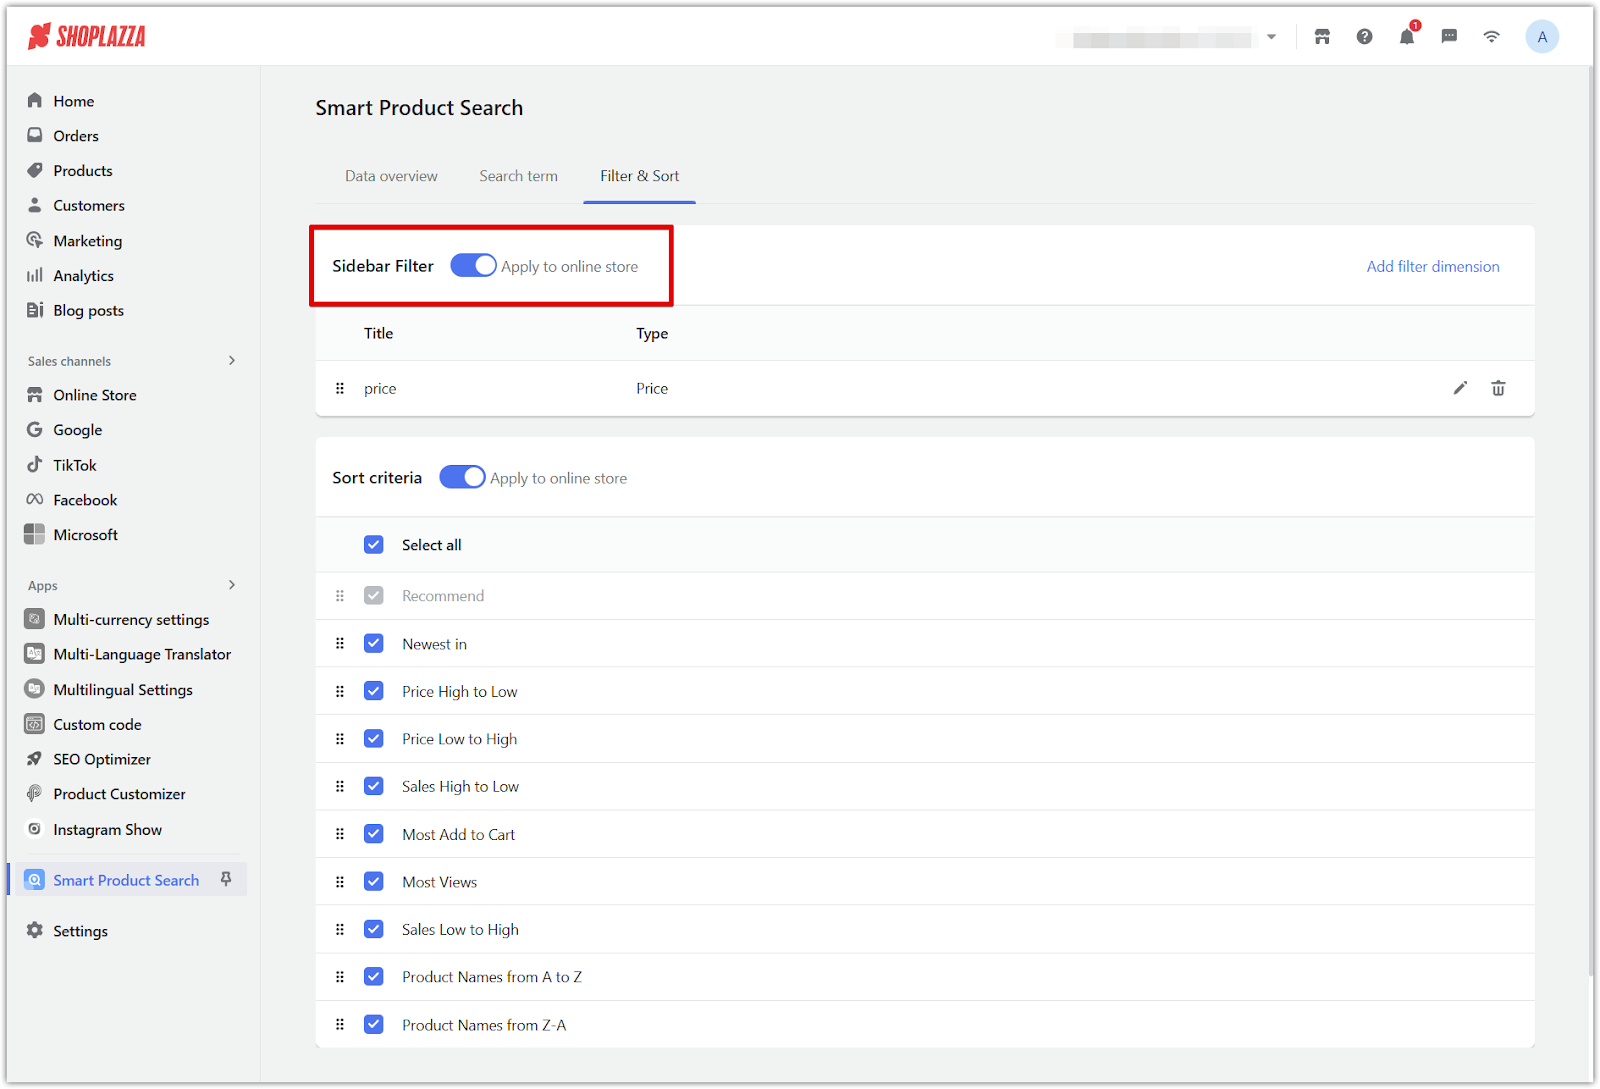Toggle Sidebar Filter apply to online store
This screenshot has height=1089, width=1600.
[x=473, y=266]
